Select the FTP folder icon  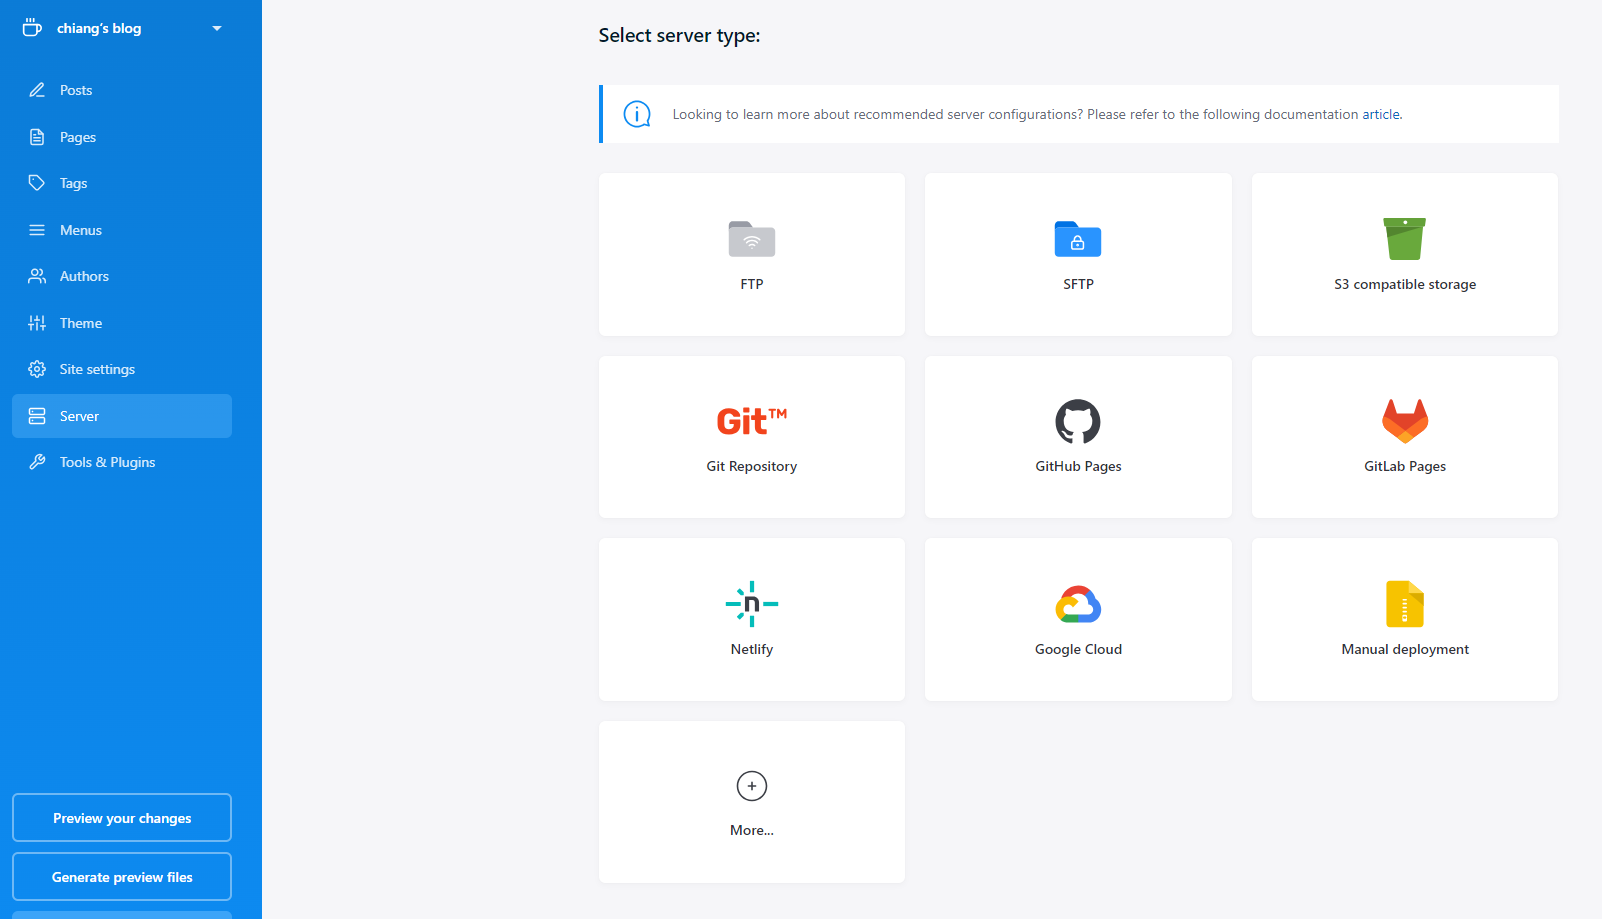click(751, 240)
